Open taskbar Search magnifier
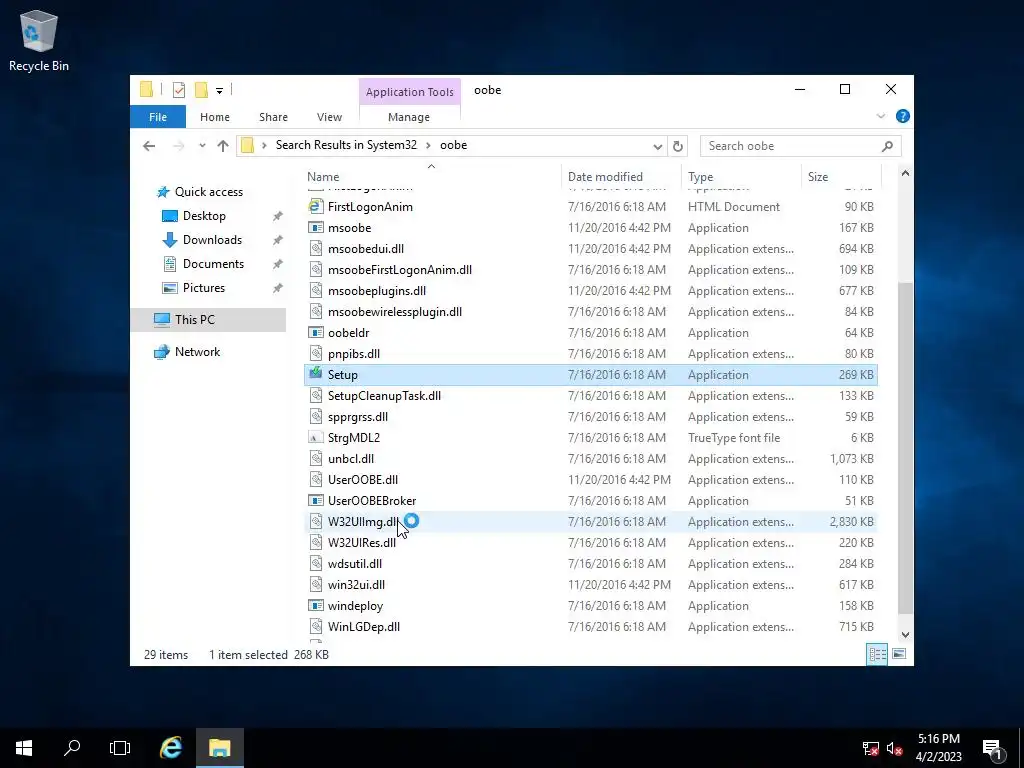 click(72, 748)
